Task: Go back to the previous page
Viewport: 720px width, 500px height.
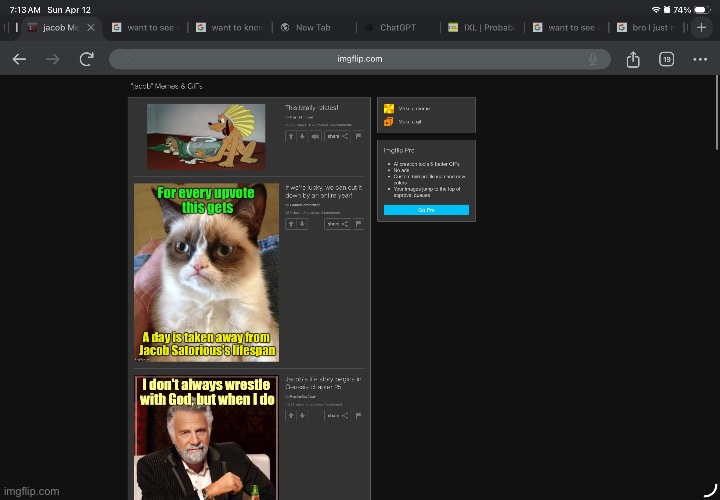Action: (x=19, y=59)
